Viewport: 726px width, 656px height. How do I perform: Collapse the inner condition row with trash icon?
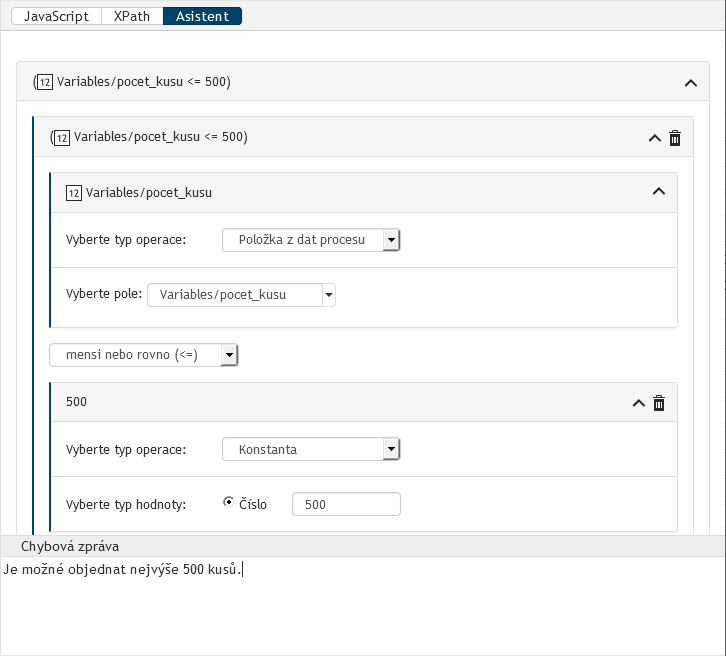[x=654, y=138]
